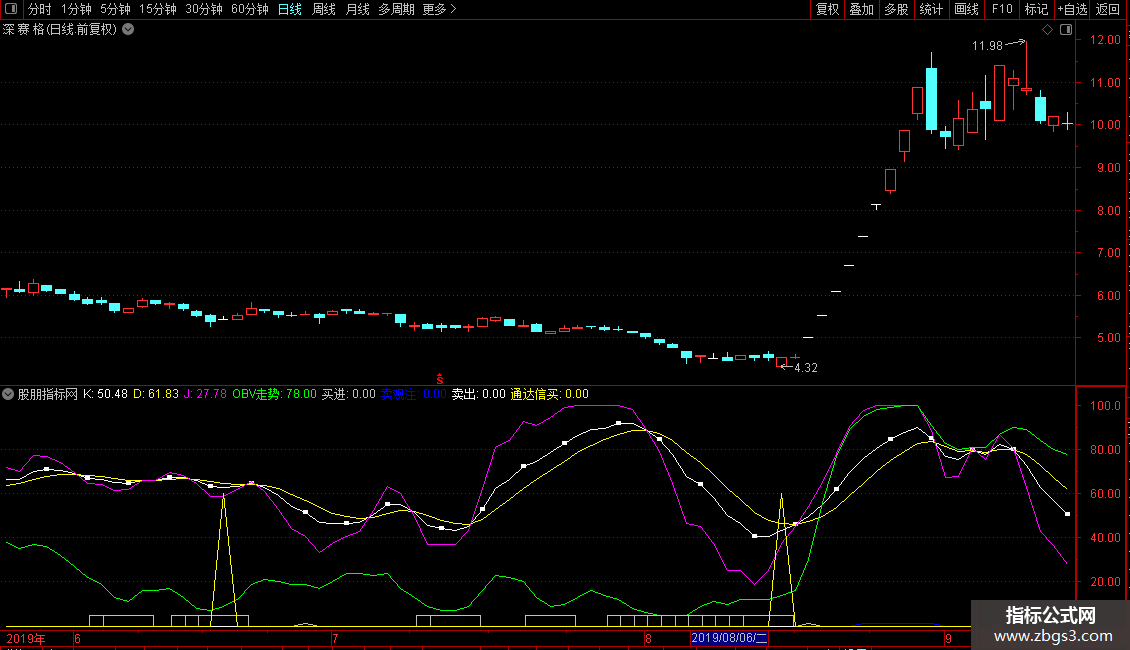The image size is (1130, 650).
Task: Click the 4.32 low price label
Action: pos(806,368)
